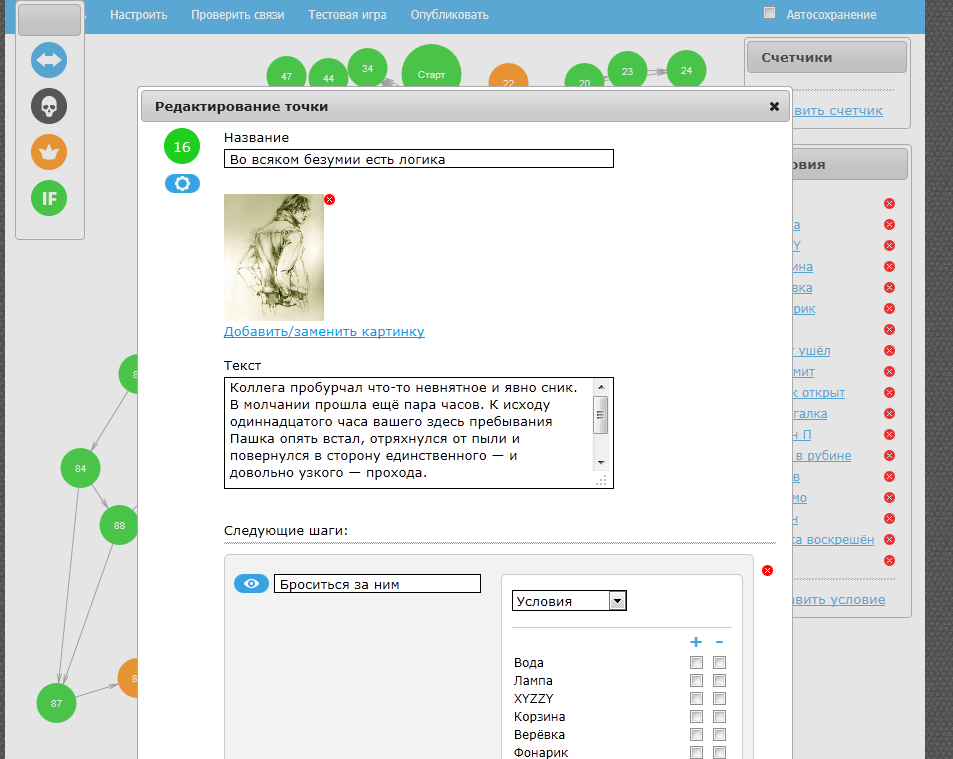
Task: Check the minus box for Лампа
Action: [x=720, y=681]
